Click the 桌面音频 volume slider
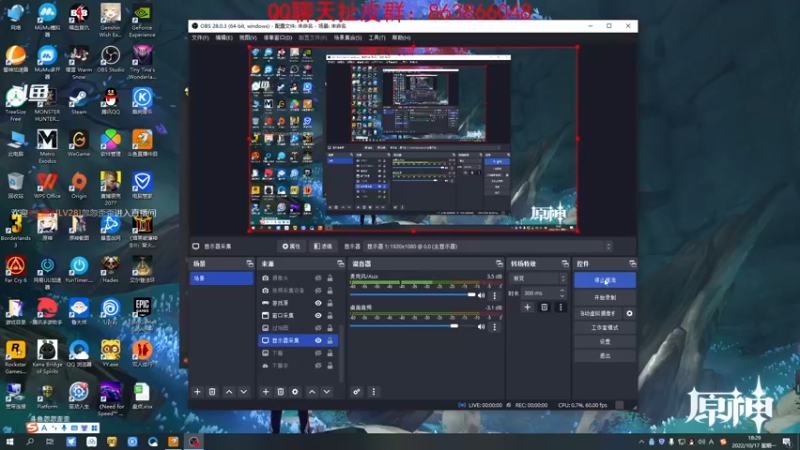Viewport: 800px width, 450px height. (x=412, y=326)
